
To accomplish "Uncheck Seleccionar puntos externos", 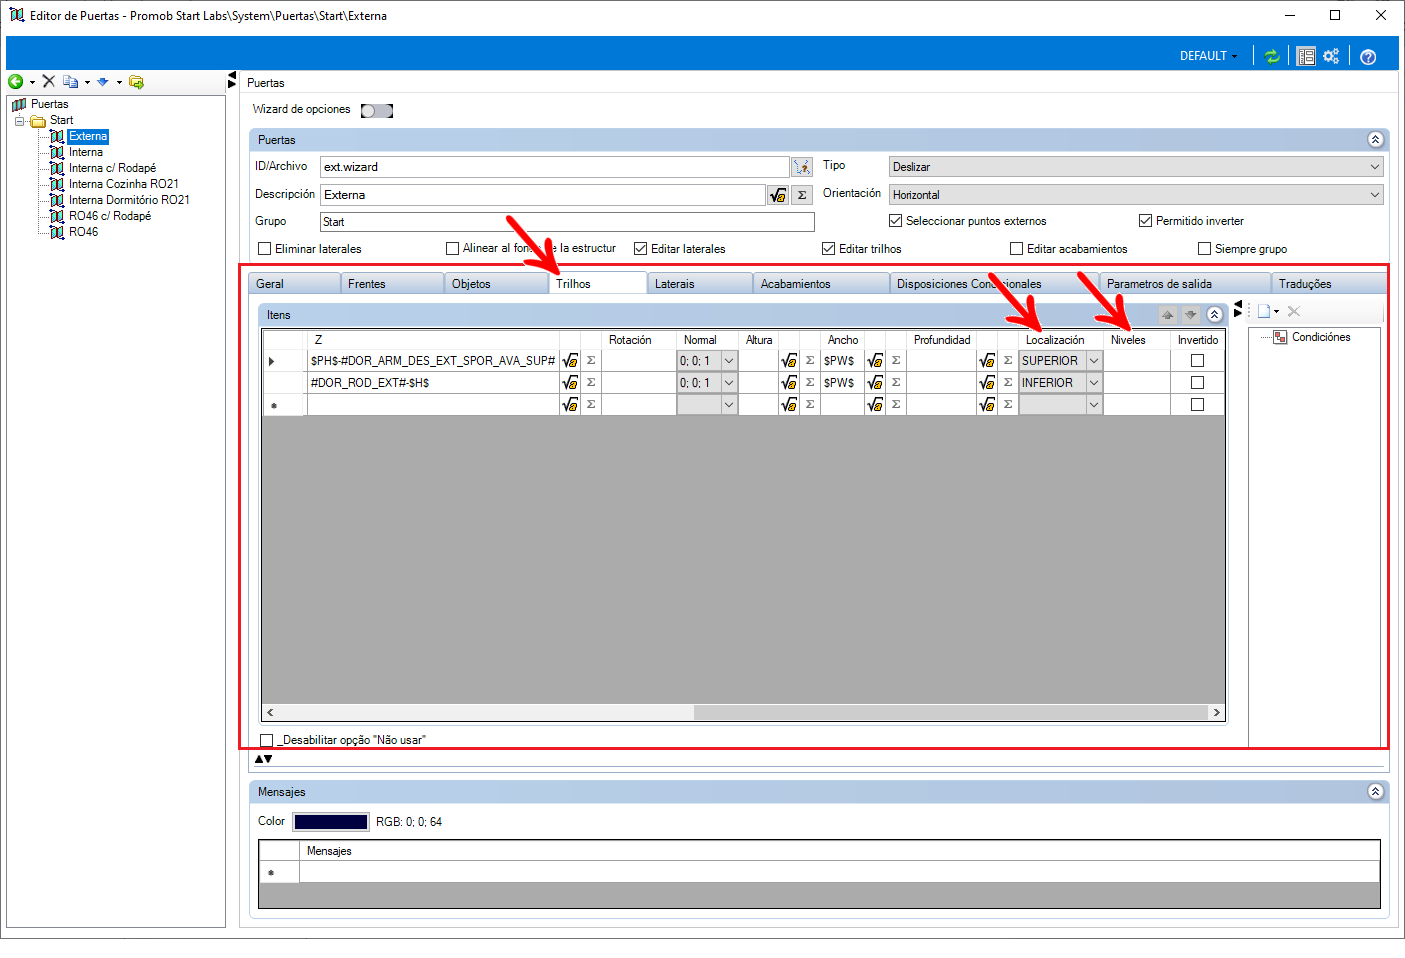I will (895, 221).
